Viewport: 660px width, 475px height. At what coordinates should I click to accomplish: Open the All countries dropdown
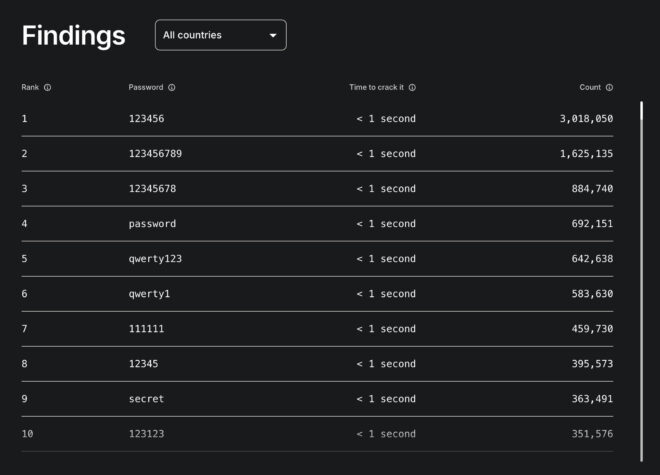click(220, 35)
